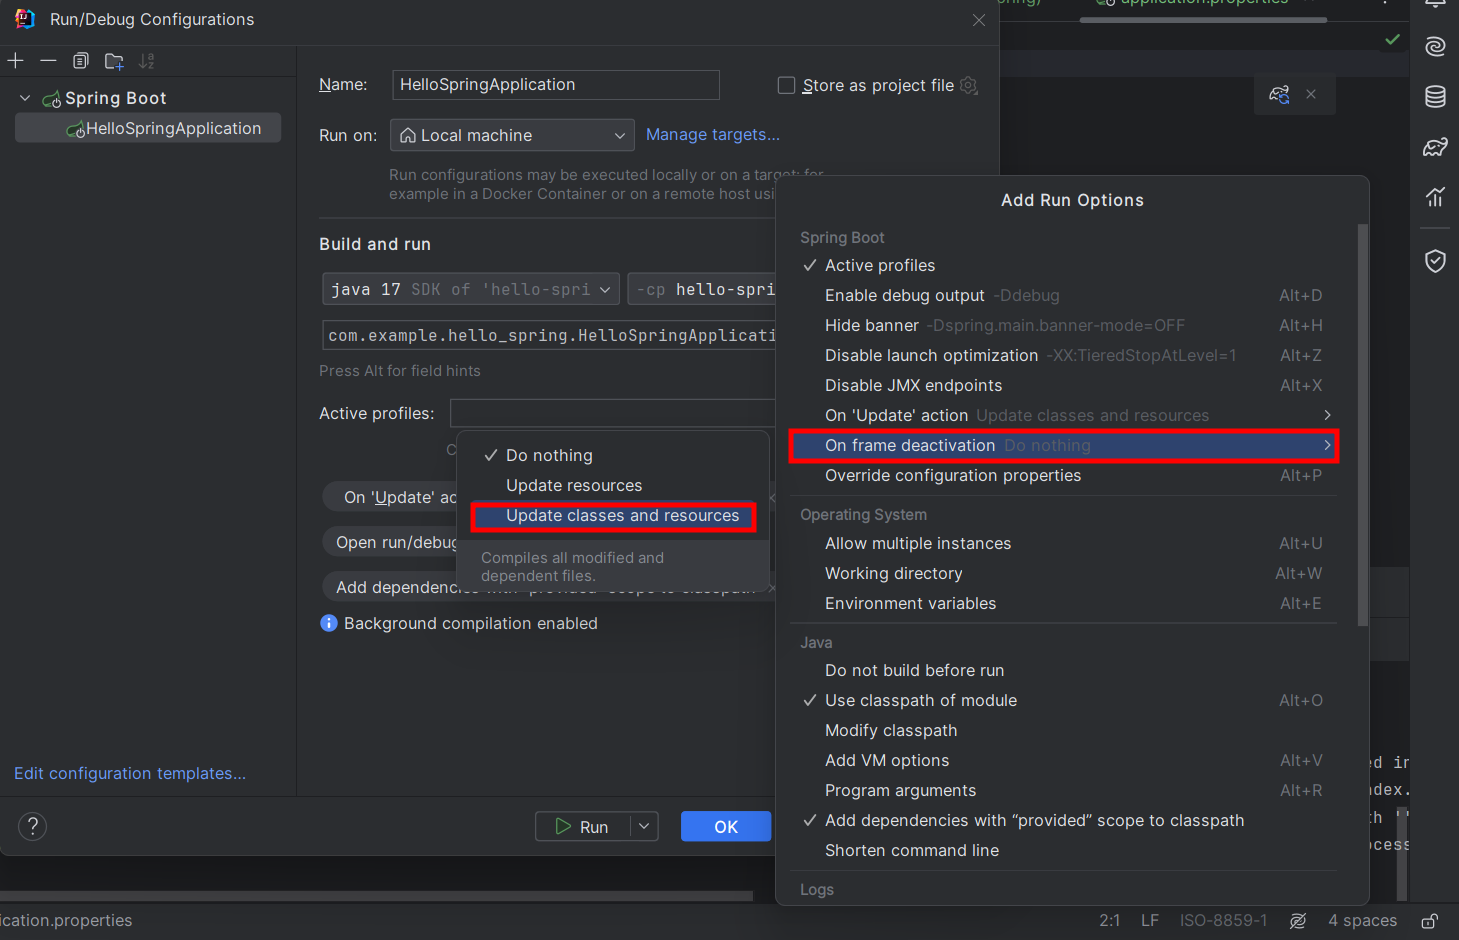Open the Database tool window
The width and height of the screenshot is (1459, 940).
1435,96
